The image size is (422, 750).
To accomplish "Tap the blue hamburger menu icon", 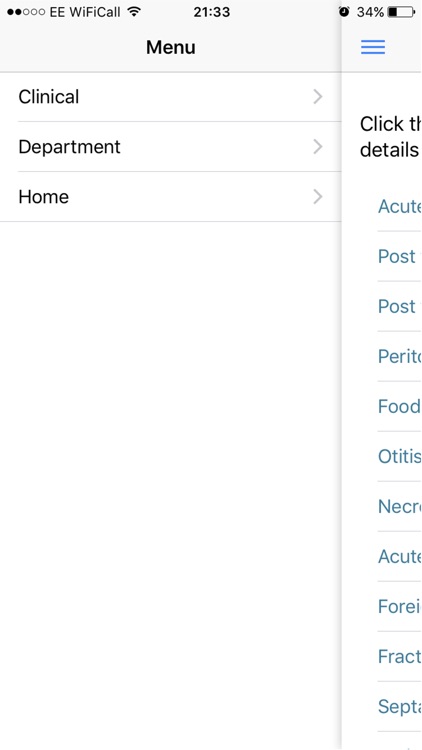I will (373, 47).
